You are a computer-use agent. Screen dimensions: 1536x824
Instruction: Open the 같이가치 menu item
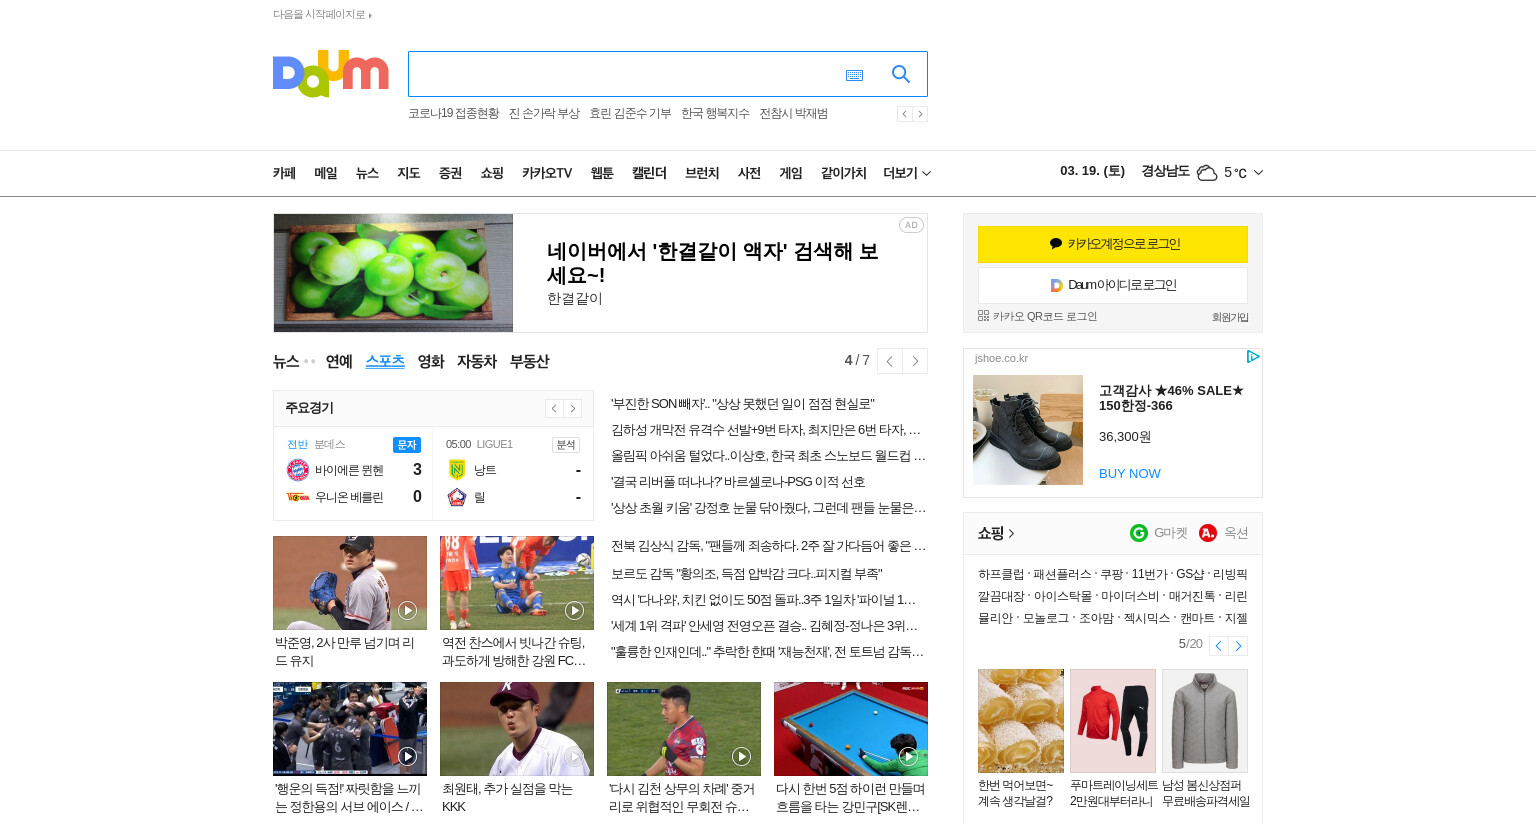point(844,173)
